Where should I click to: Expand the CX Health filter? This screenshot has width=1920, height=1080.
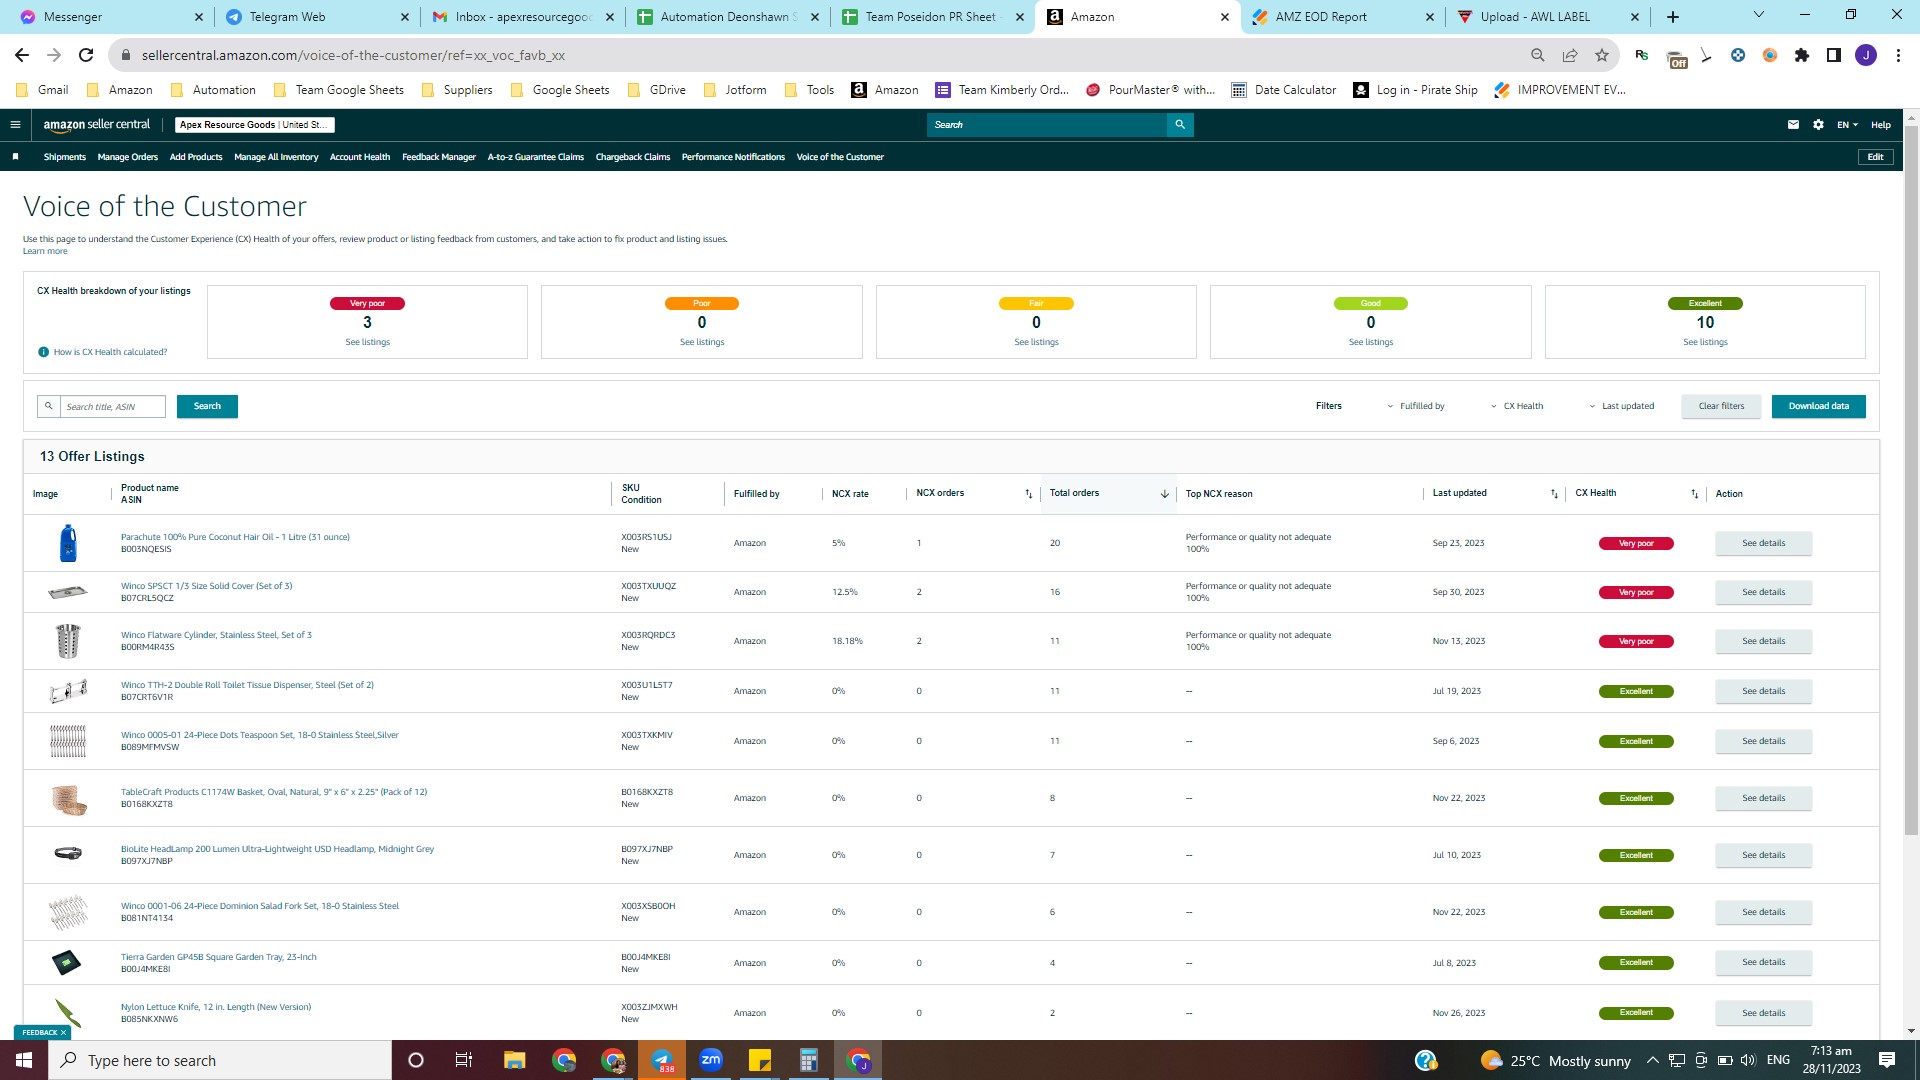(x=1517, y=406)
